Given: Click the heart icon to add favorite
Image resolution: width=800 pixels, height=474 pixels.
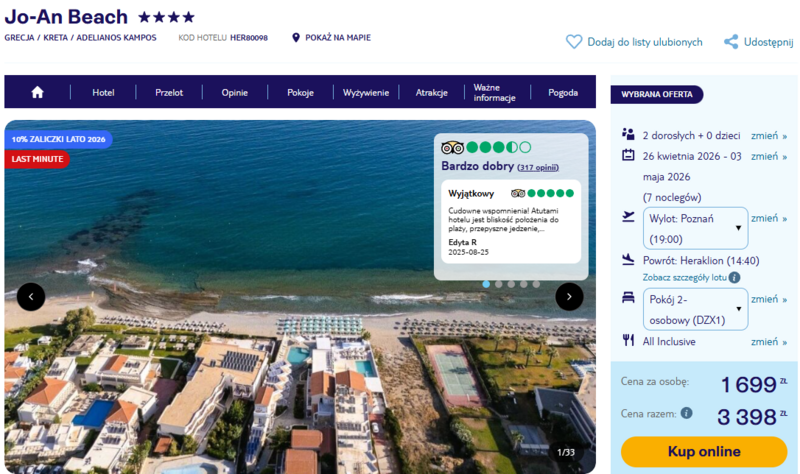Looking at the screenshot, I should pos(574,42).
